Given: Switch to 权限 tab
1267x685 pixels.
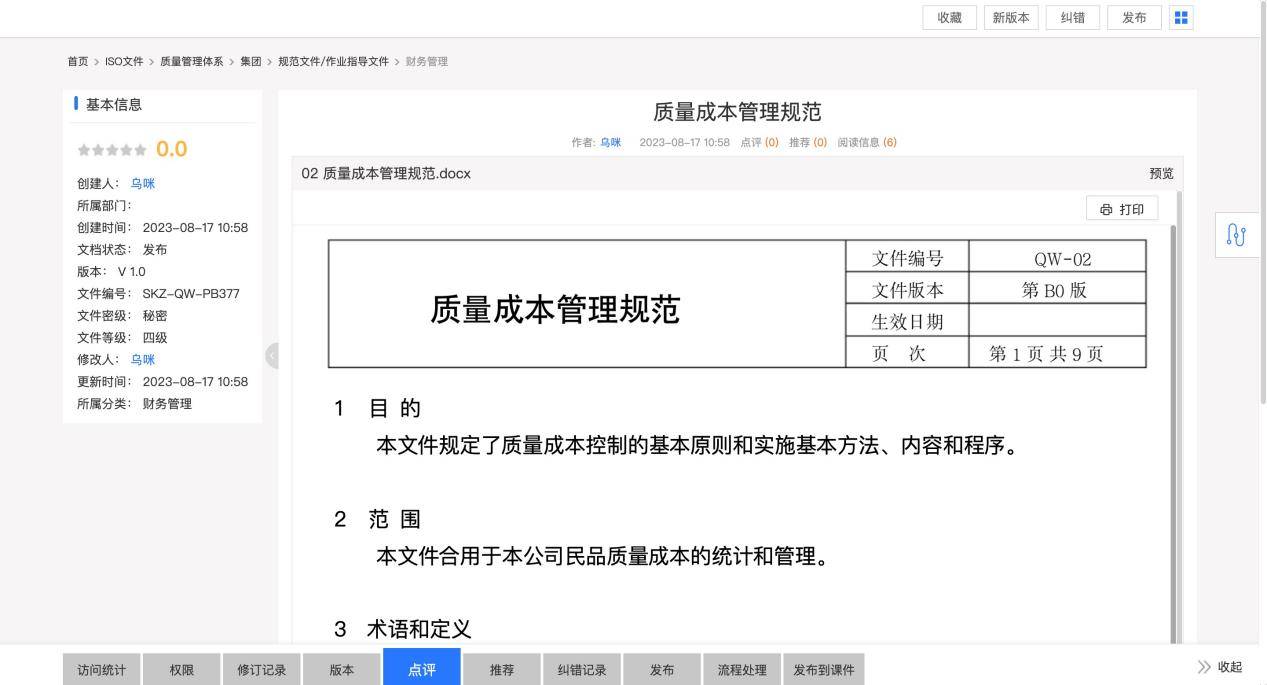Looking at the screenshot, I should 182,669.
